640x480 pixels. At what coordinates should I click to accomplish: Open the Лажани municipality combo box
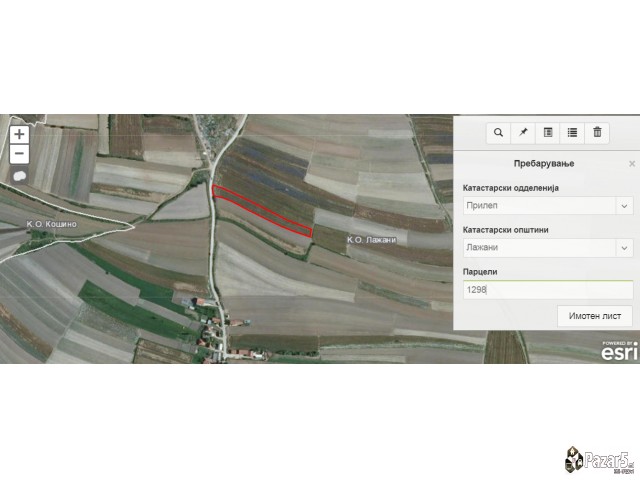click(538, 247)
